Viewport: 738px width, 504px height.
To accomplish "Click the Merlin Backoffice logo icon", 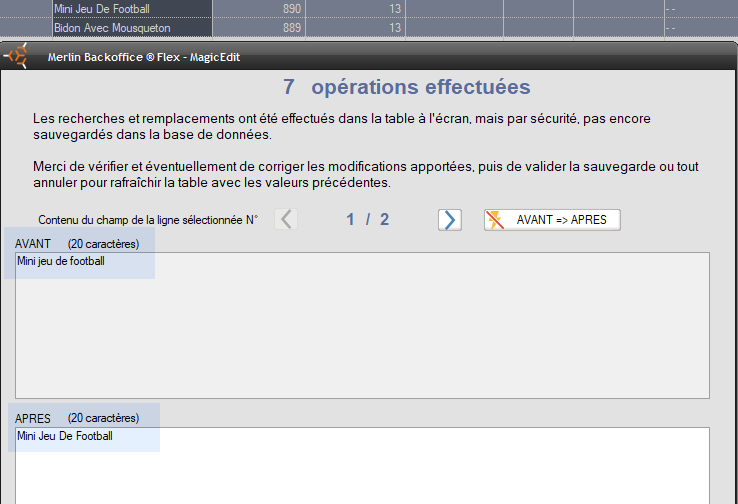I will [x=17, y=57].
